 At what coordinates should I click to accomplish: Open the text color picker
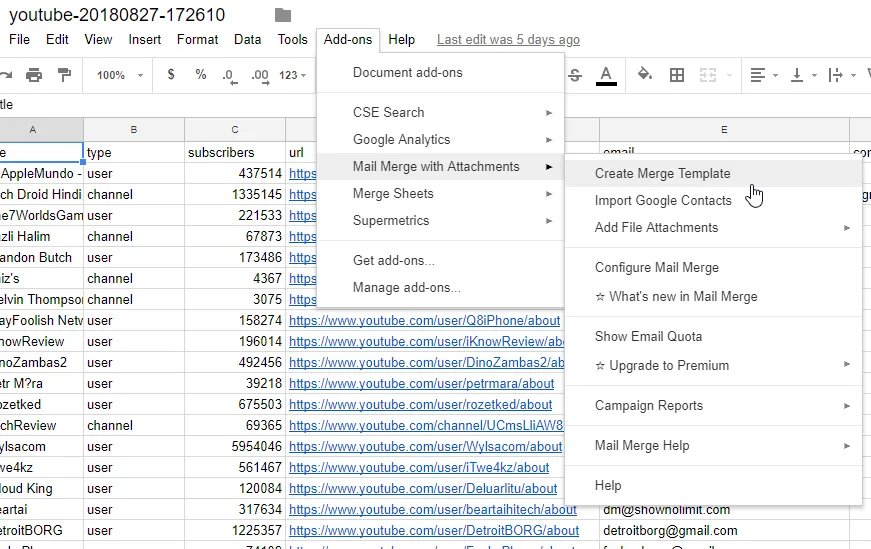click(606, 76)
